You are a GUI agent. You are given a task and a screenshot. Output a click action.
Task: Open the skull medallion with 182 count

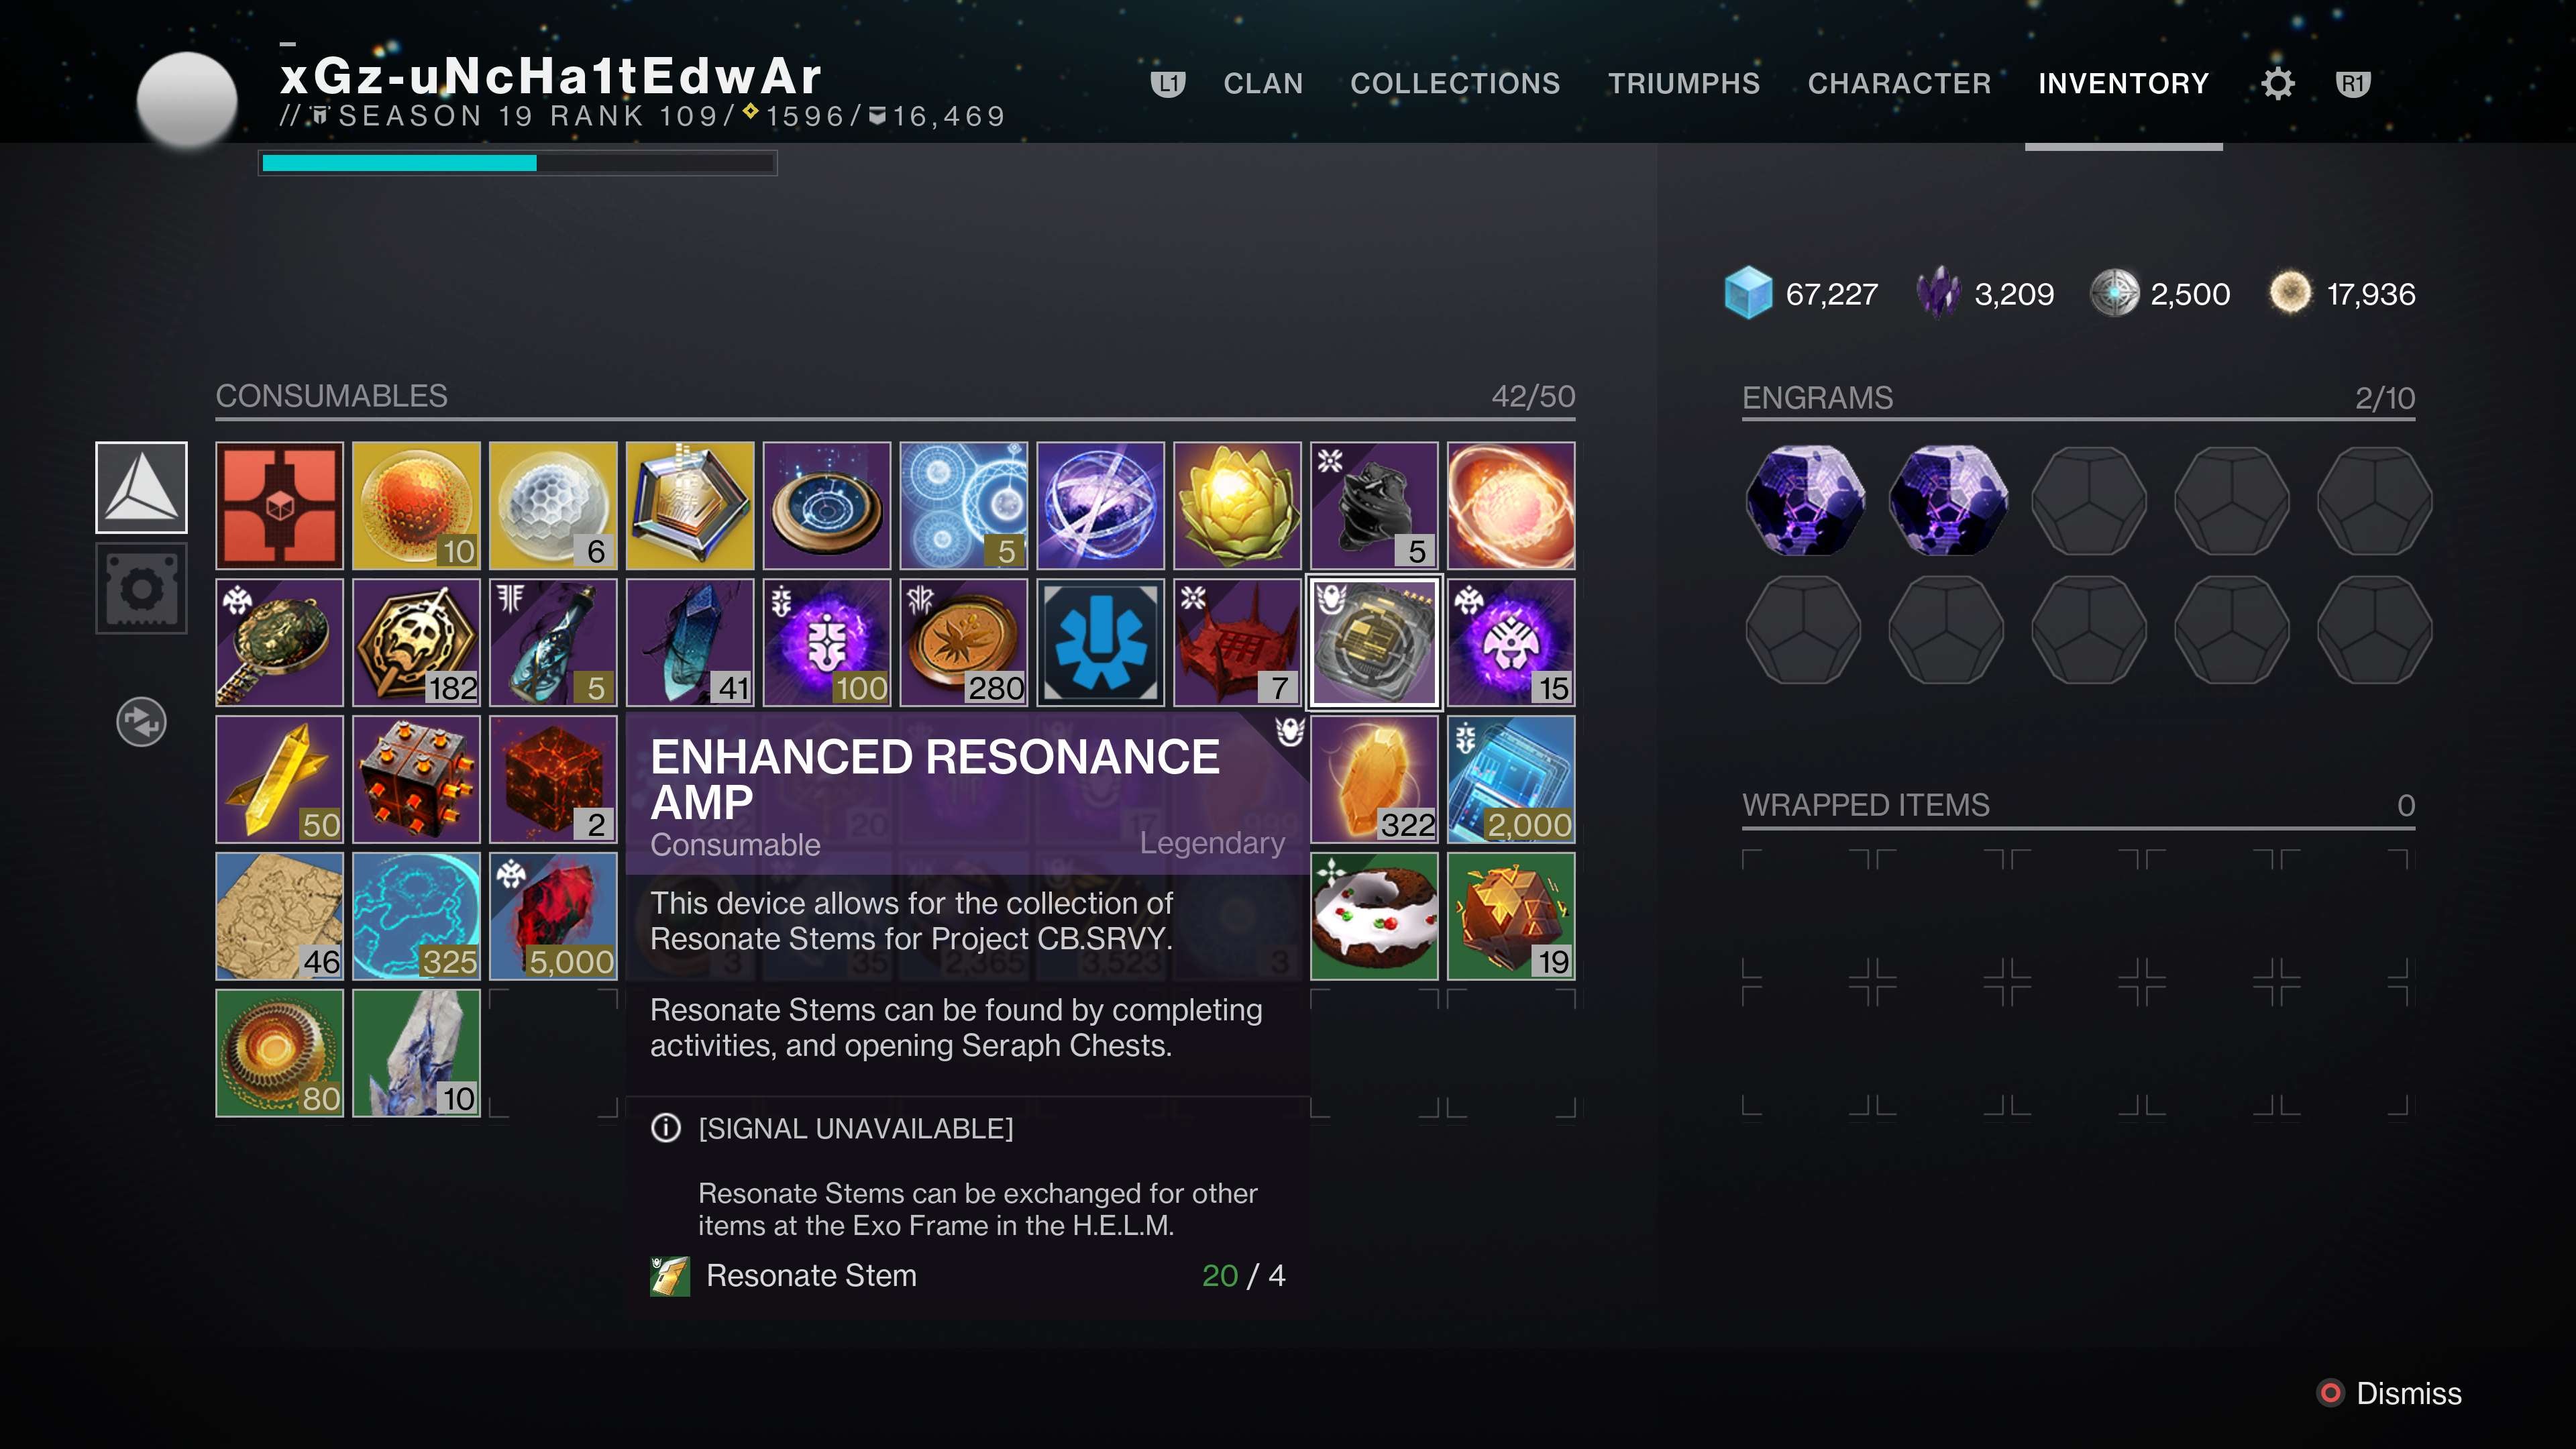416,642
